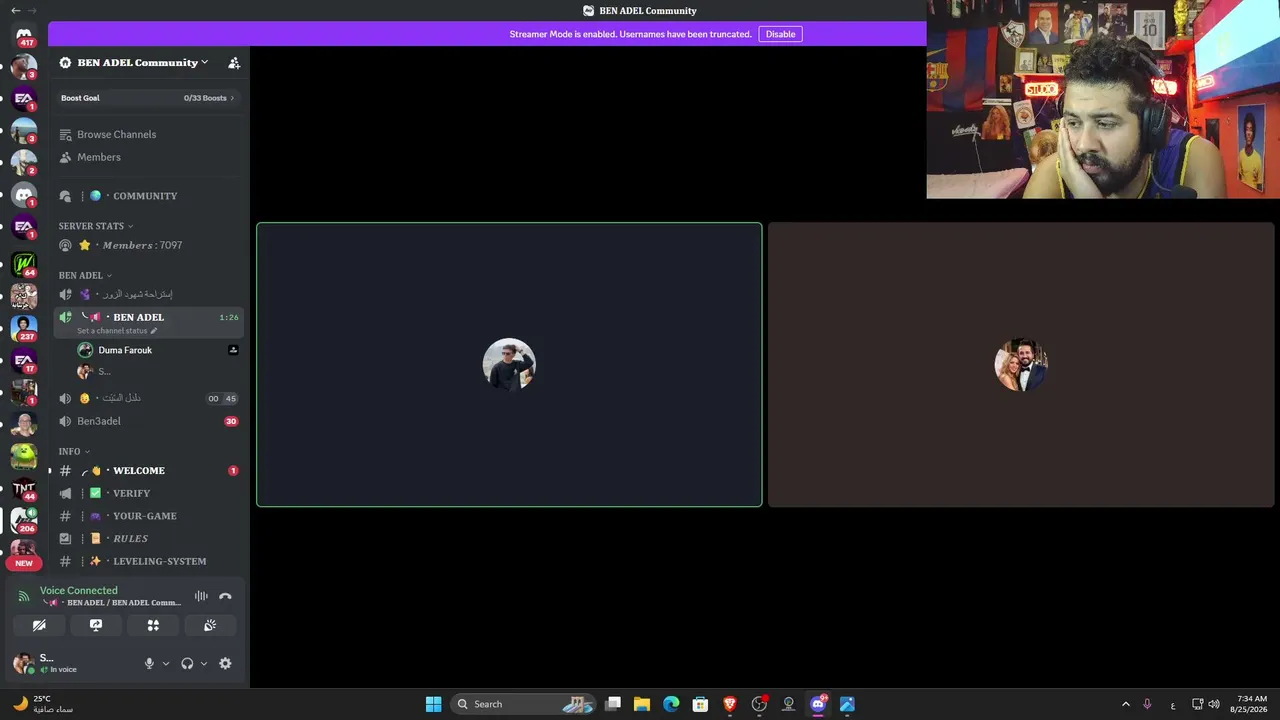Show hidden system tray icons
The image size is (1280, 720).
(x=1126, y=704)
